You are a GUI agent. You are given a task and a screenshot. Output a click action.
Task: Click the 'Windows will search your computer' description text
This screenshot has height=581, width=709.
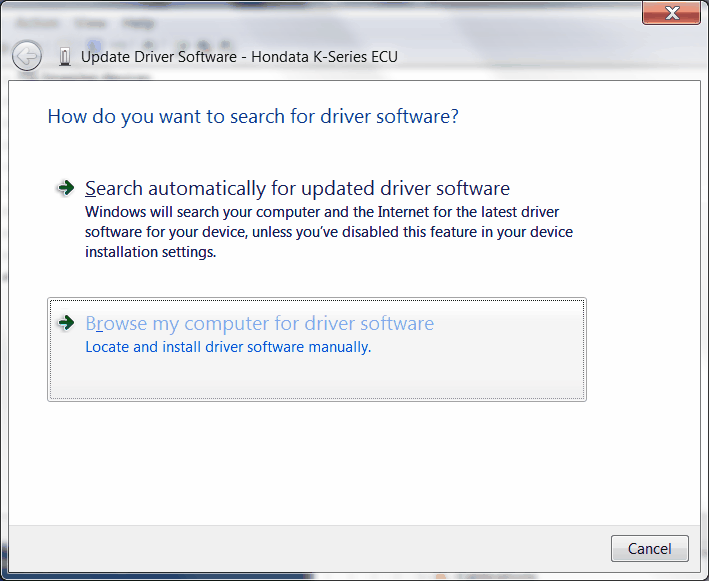click(329, 232)
